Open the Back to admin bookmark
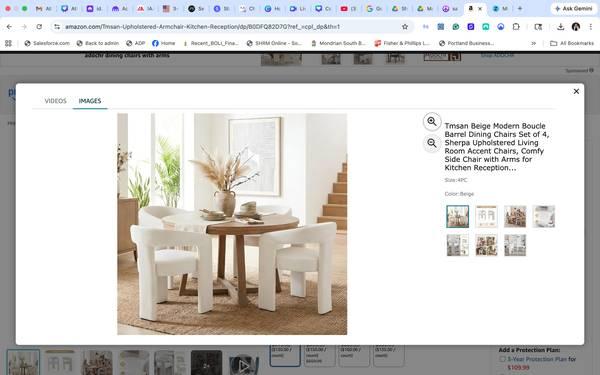The height and width of the screenshot is (375, 600). (98, 43)
